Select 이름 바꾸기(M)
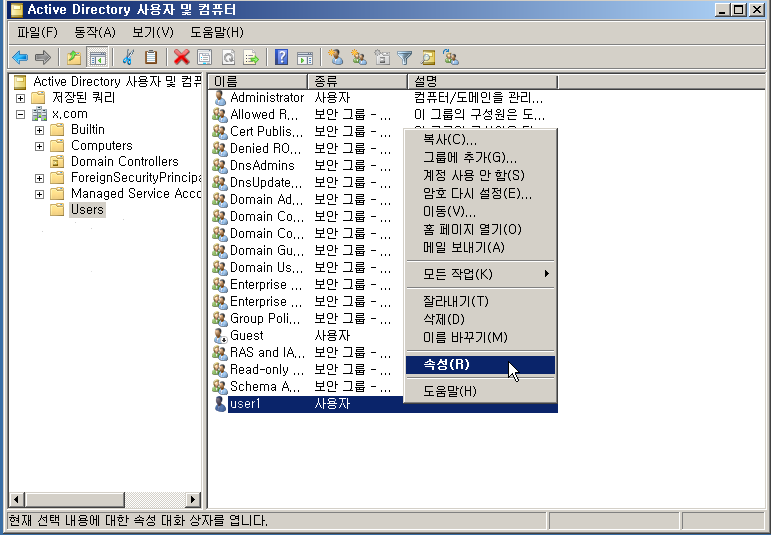This screenshot has width=771, height=535. [480, 337]
